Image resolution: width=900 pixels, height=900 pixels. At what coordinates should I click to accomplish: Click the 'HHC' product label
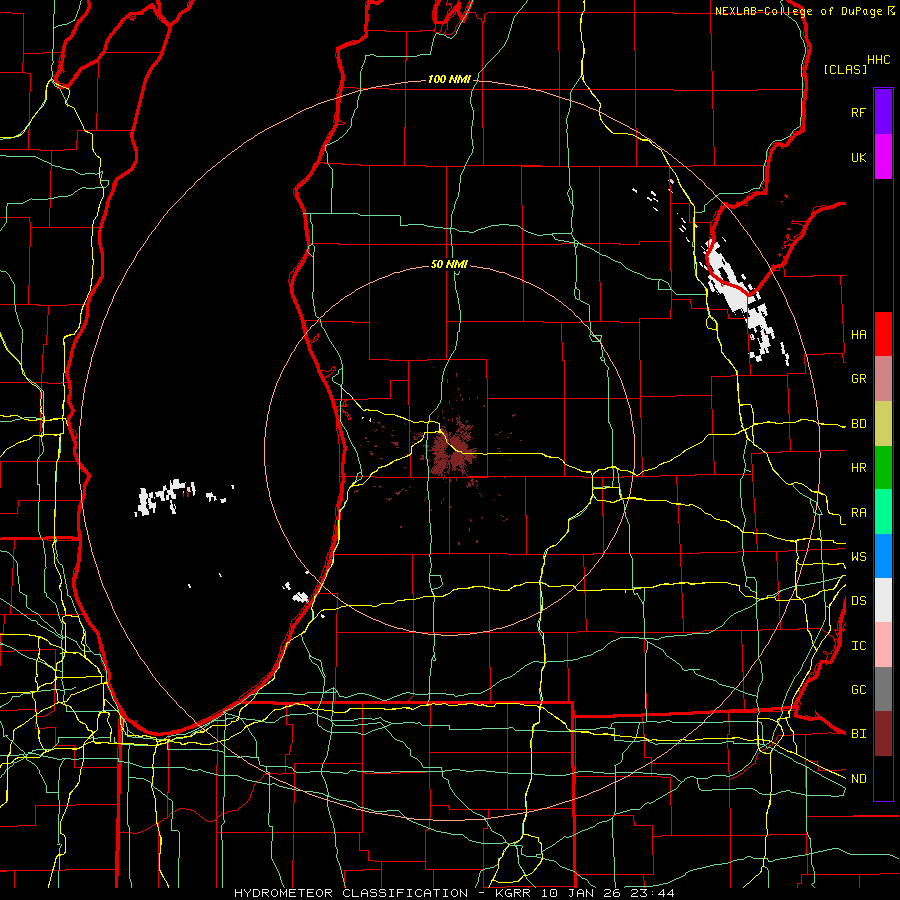[878, 60]
